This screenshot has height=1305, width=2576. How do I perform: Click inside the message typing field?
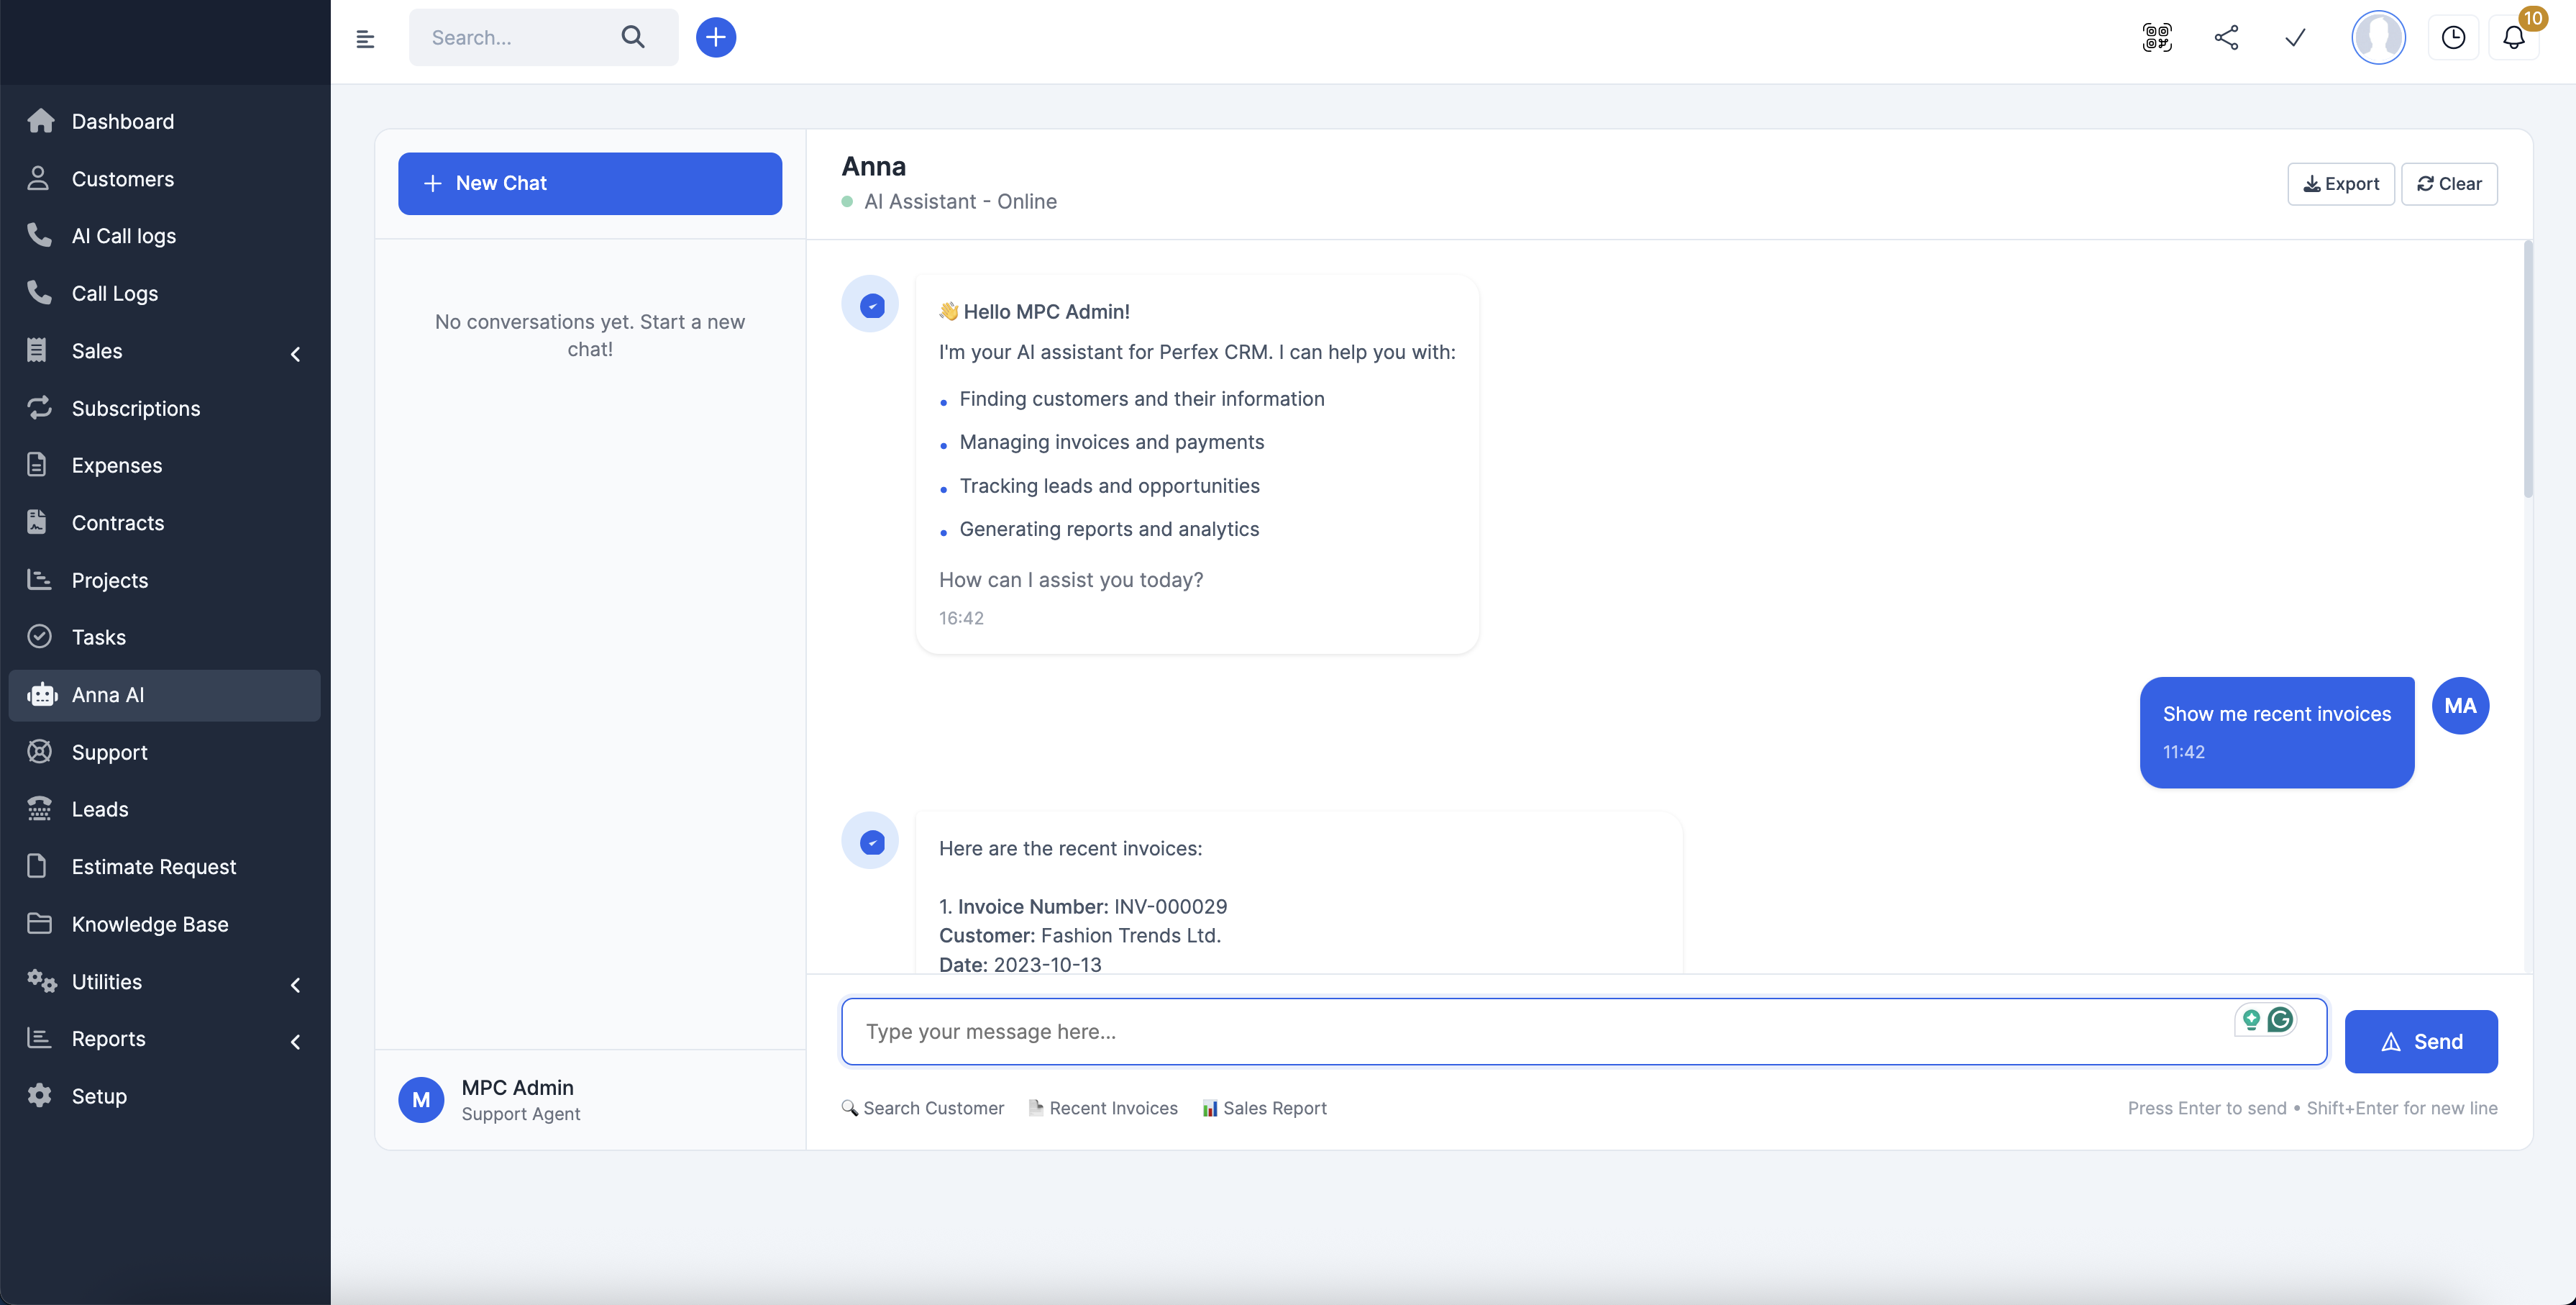[x=1400, y=1031]
